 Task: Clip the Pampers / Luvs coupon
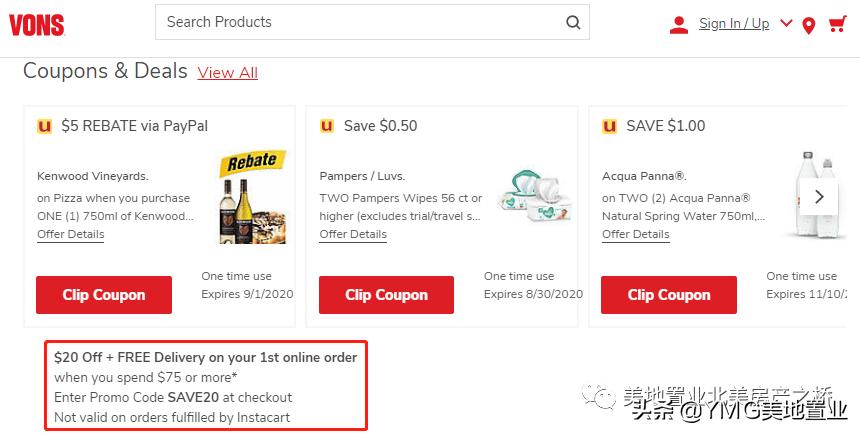tap(386, 295)
